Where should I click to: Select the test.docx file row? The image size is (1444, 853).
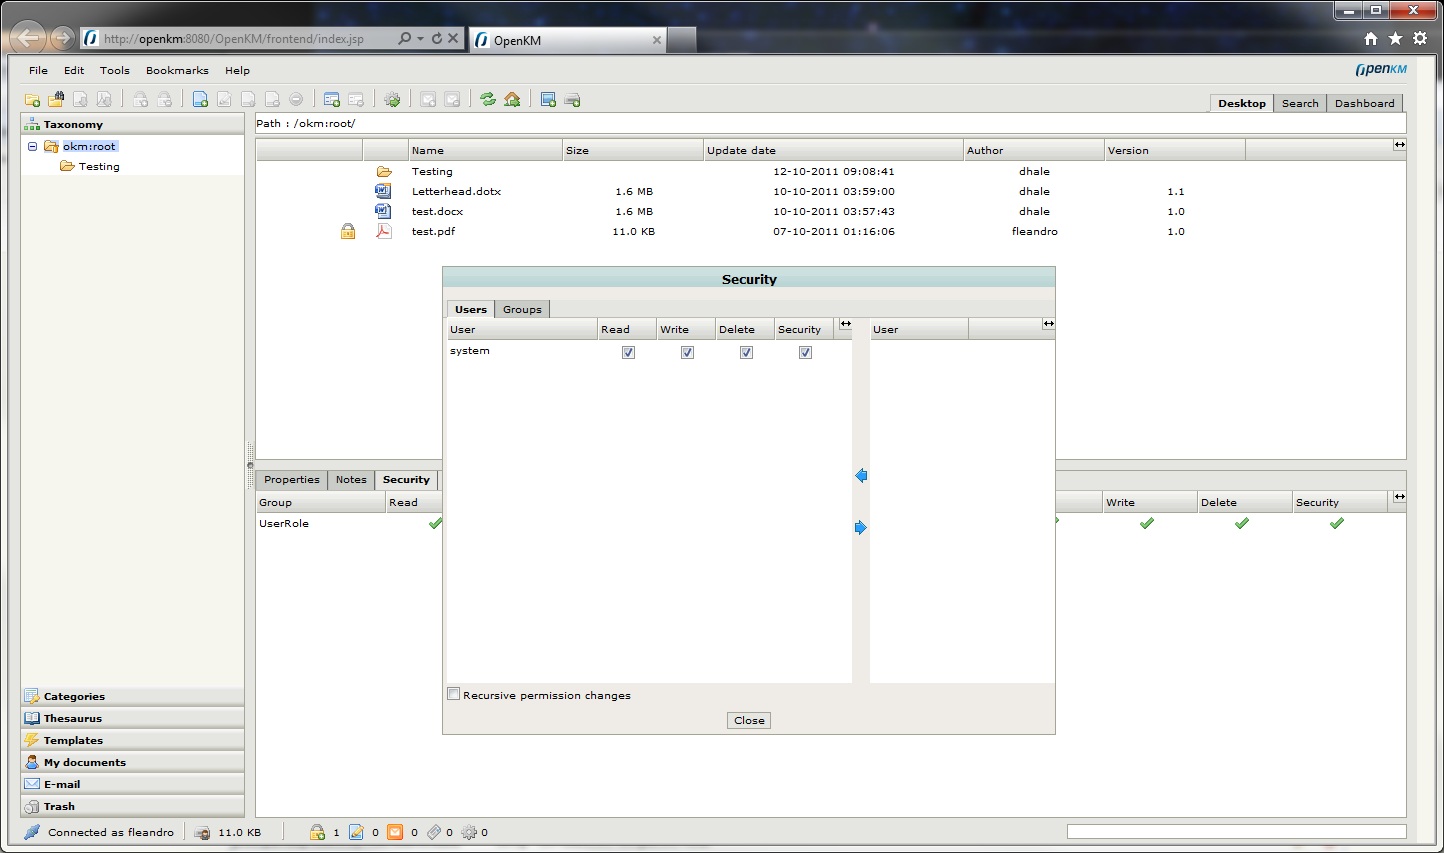(x=437, y=212)
